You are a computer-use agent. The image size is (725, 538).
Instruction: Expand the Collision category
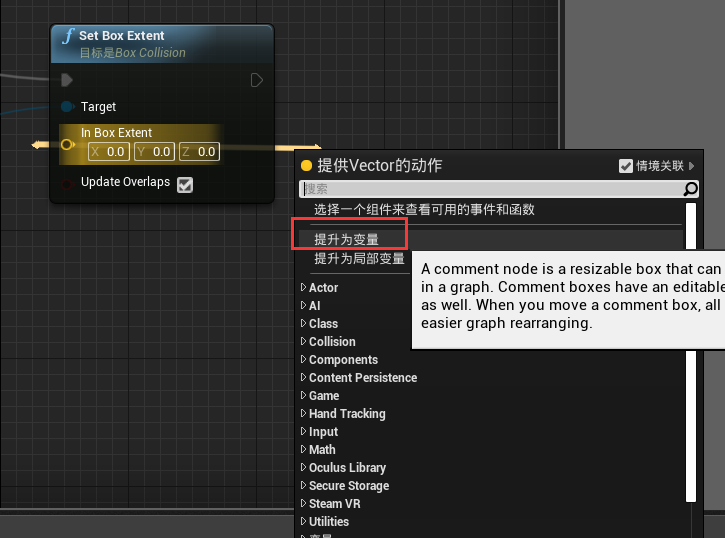coord(303,342)
